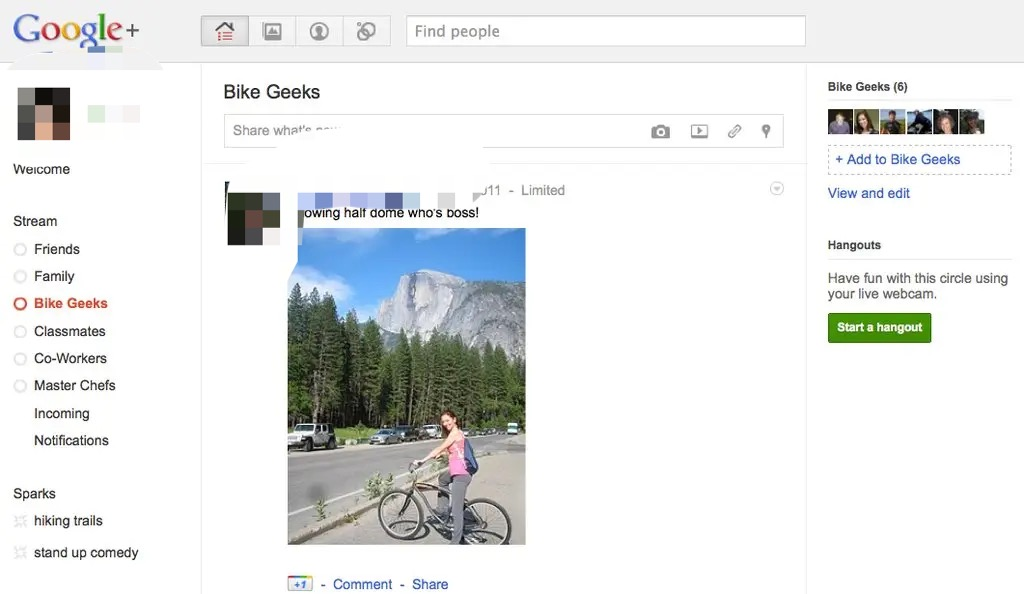Viewport: 1024px width, 594px height.
Task: Open the Profile icon in top bar
Action: [319, 31]
